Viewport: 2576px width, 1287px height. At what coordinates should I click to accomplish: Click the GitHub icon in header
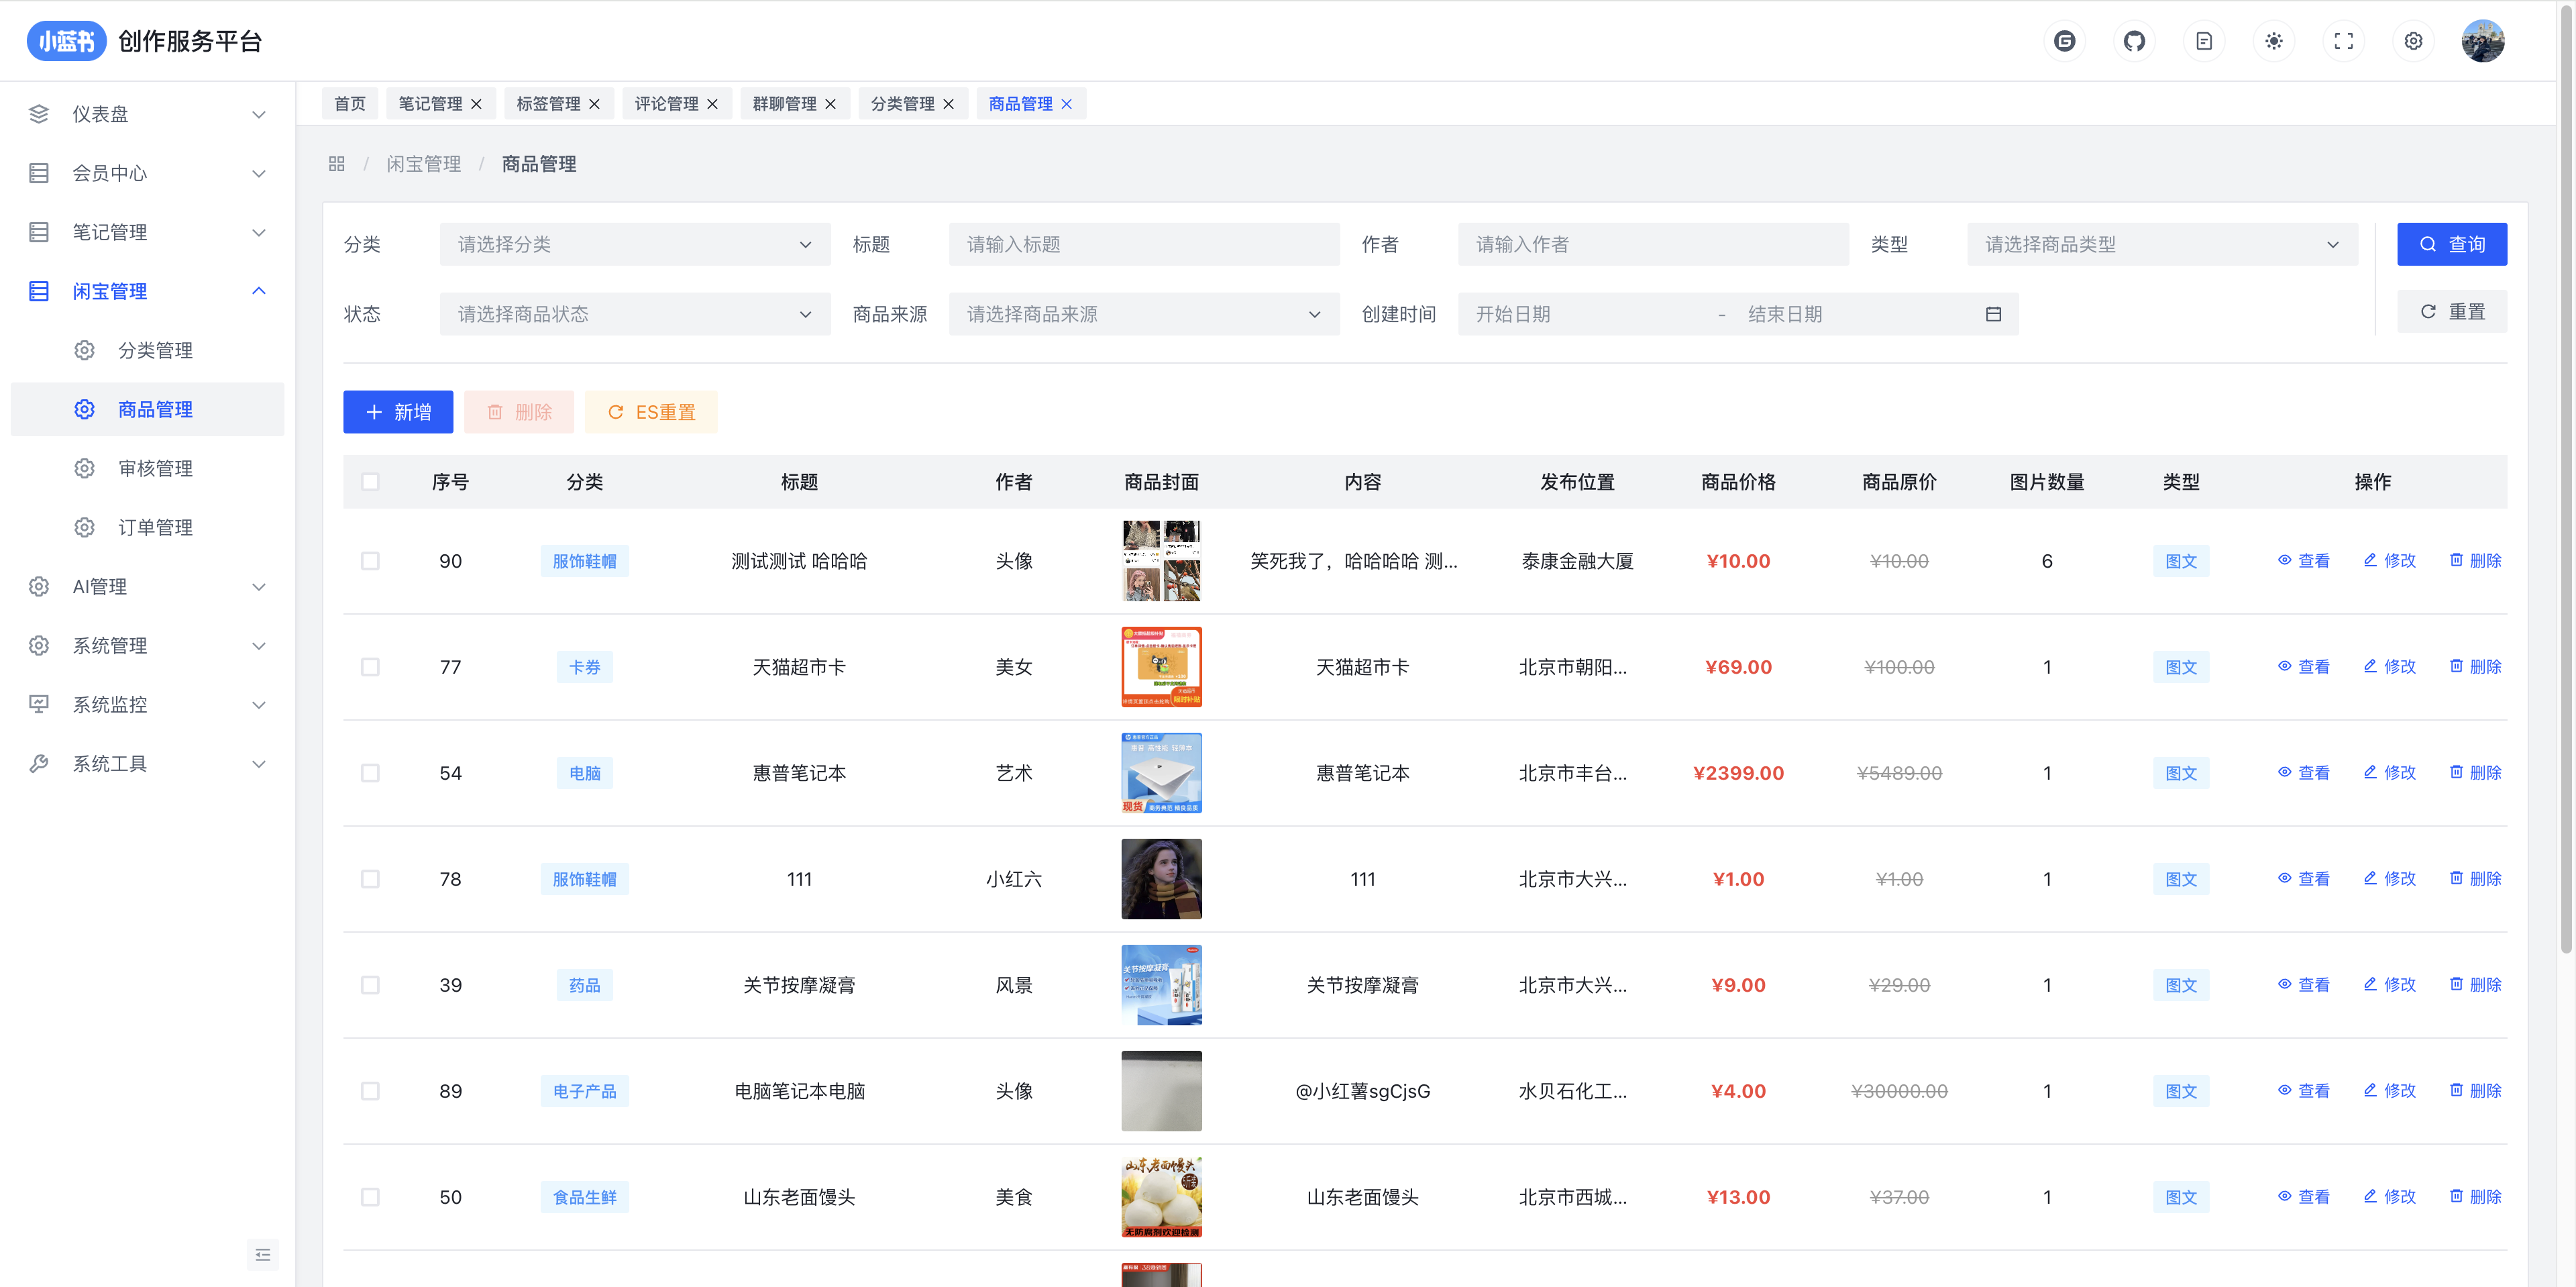coord(2134,41)
